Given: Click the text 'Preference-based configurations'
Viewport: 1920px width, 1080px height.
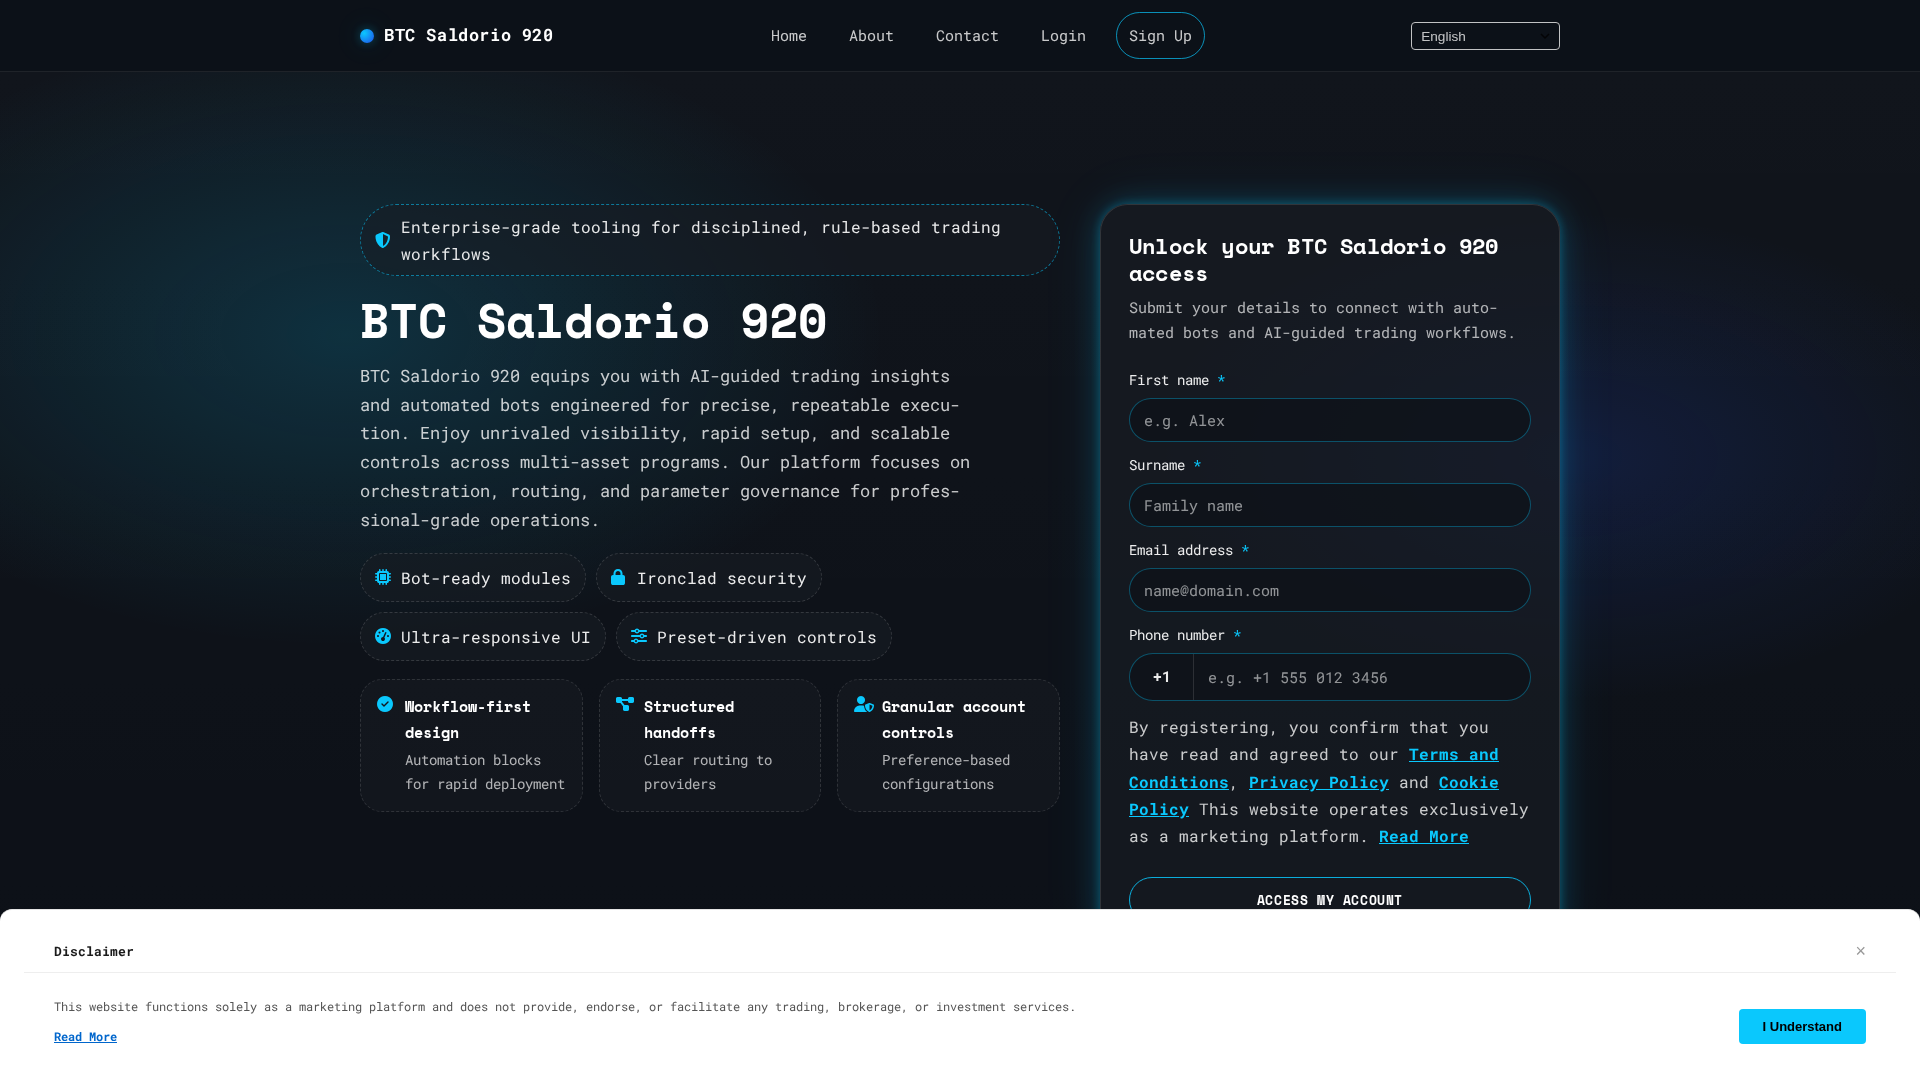Looking at the screenshot, I should pyautogui.click(x=946, y=772).
